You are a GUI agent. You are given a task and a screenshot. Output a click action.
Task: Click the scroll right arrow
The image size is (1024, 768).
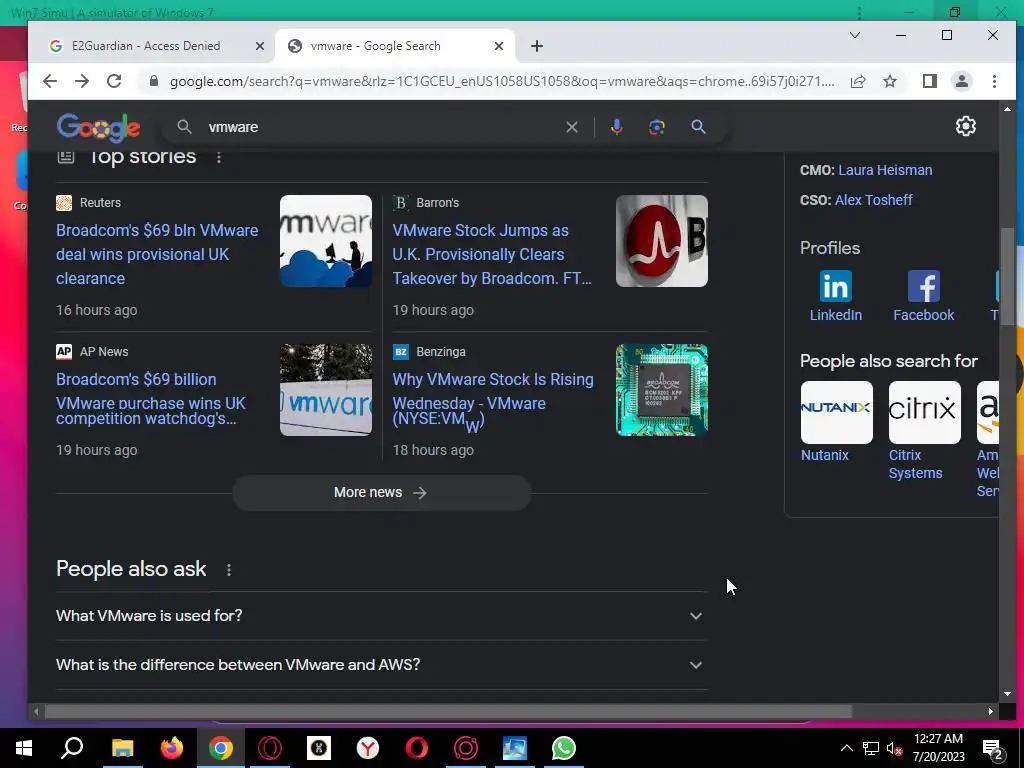pyautogui.click(x=991, y=711)
